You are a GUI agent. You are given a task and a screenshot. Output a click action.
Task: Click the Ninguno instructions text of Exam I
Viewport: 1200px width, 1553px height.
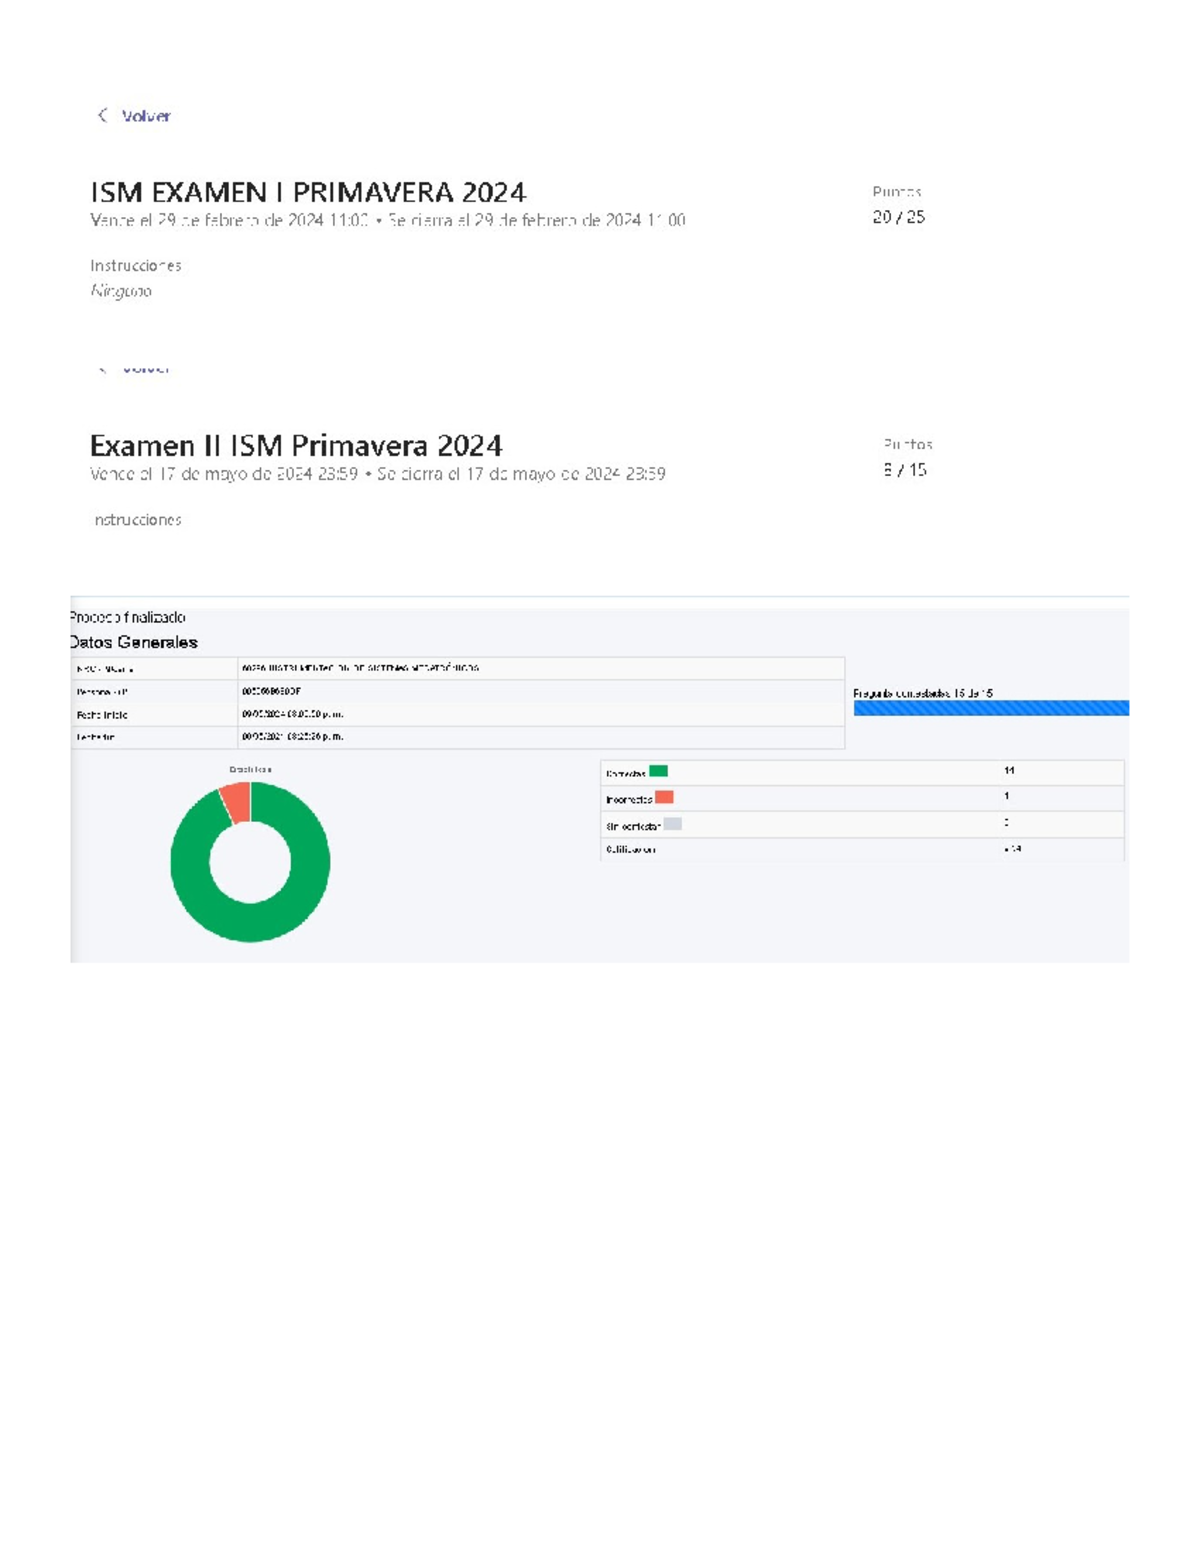tap(121, 291)
